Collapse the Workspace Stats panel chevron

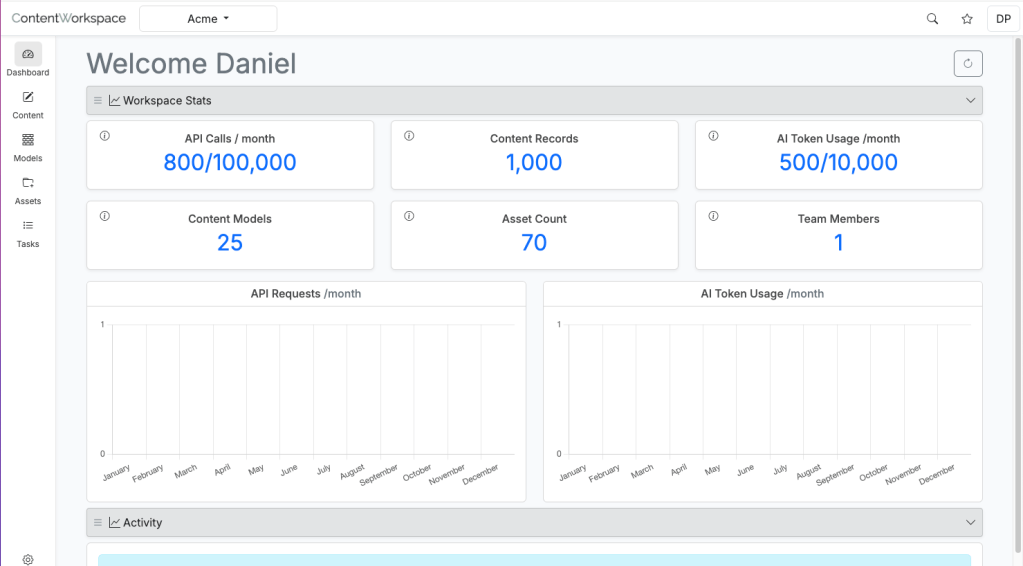(970, 101)
